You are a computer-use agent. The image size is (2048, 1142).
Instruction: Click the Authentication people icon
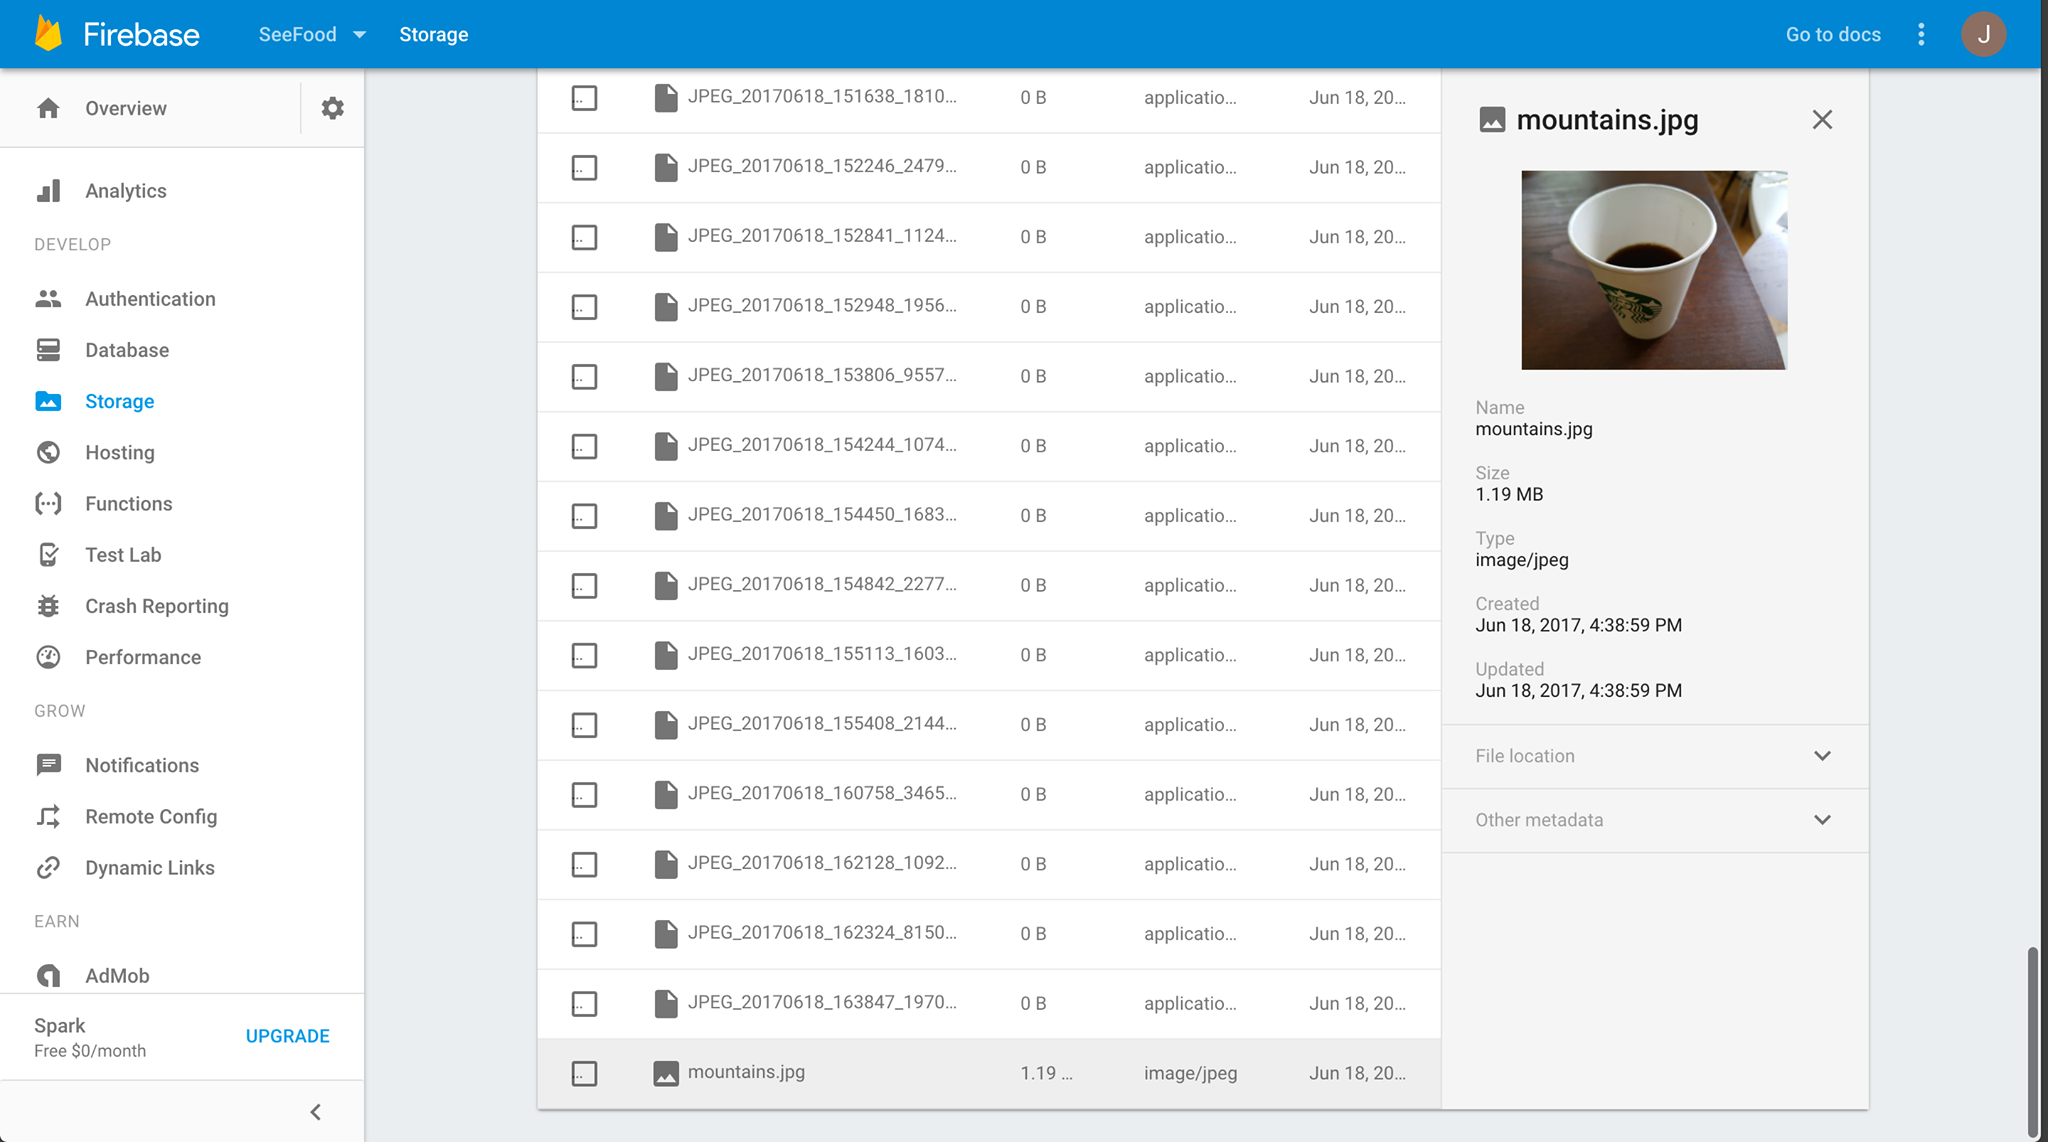pos(48,299)
